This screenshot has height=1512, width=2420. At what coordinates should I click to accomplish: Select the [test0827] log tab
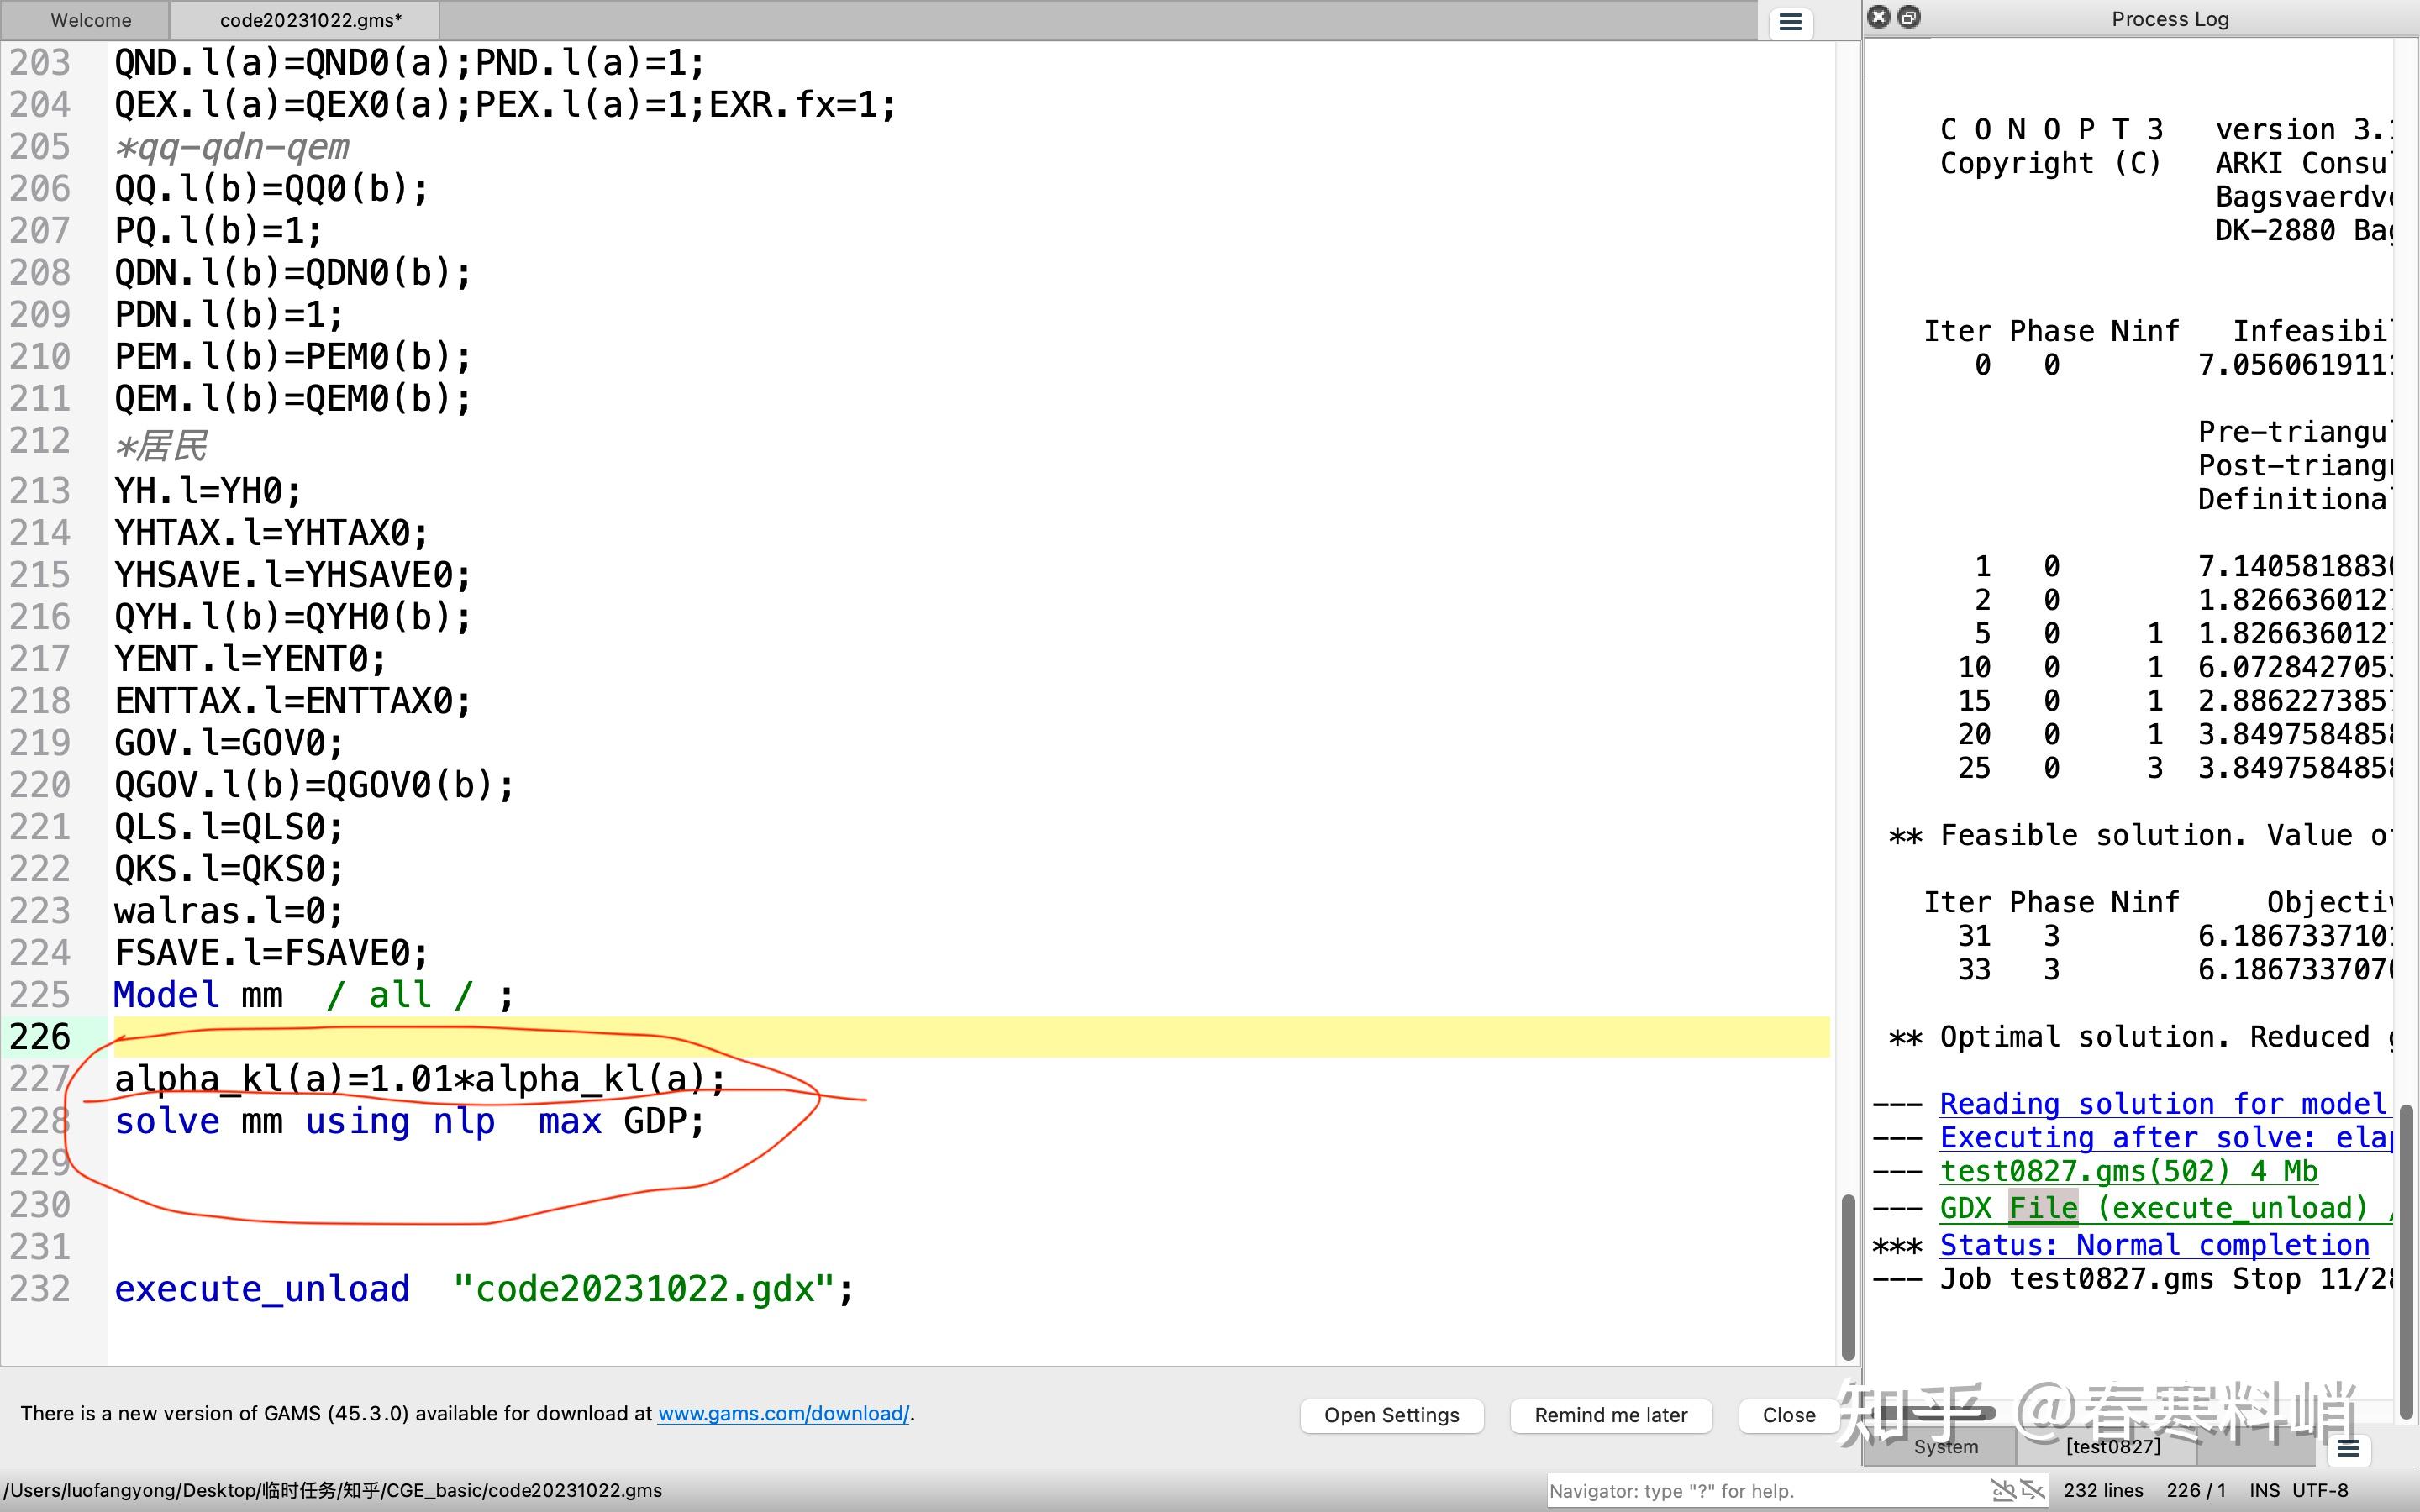coord(2112,1447)
